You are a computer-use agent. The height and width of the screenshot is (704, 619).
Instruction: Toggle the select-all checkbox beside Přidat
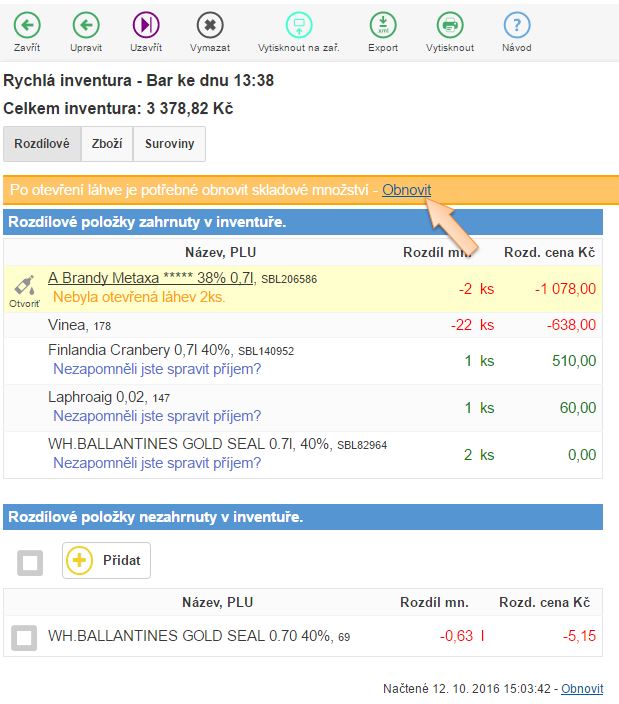tap(30, 562)
